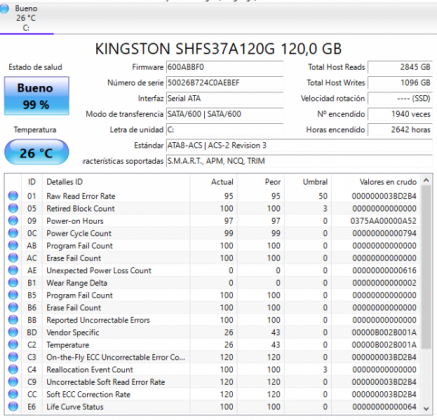Click the supported features field S.M.A.R.T., APM
Image resolution: width=437 pixels, height=420 pixels.
pos(299,161)
